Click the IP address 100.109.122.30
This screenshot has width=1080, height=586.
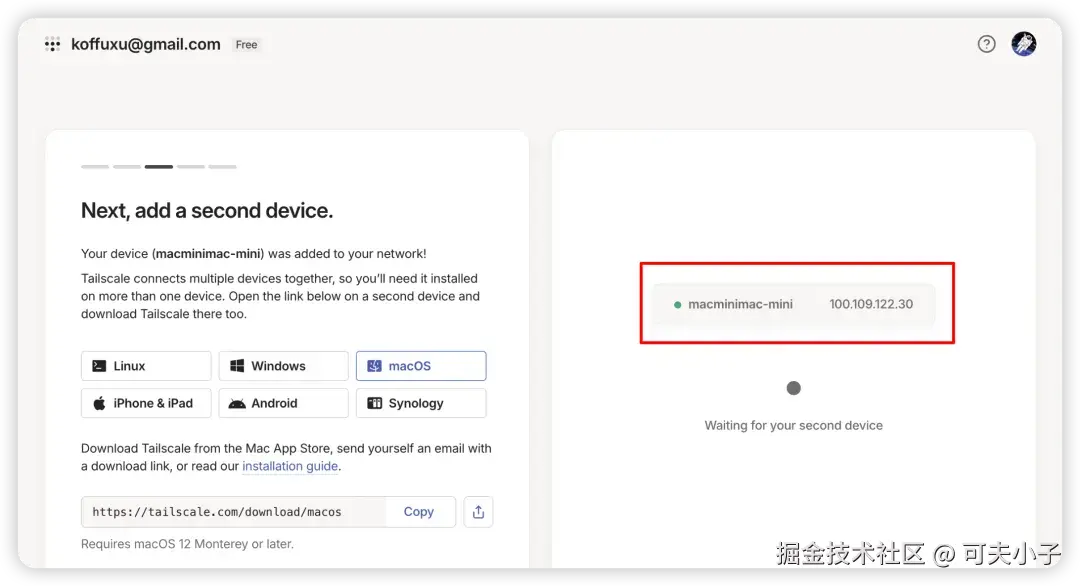pyautogui.click(x=871, y=304)
